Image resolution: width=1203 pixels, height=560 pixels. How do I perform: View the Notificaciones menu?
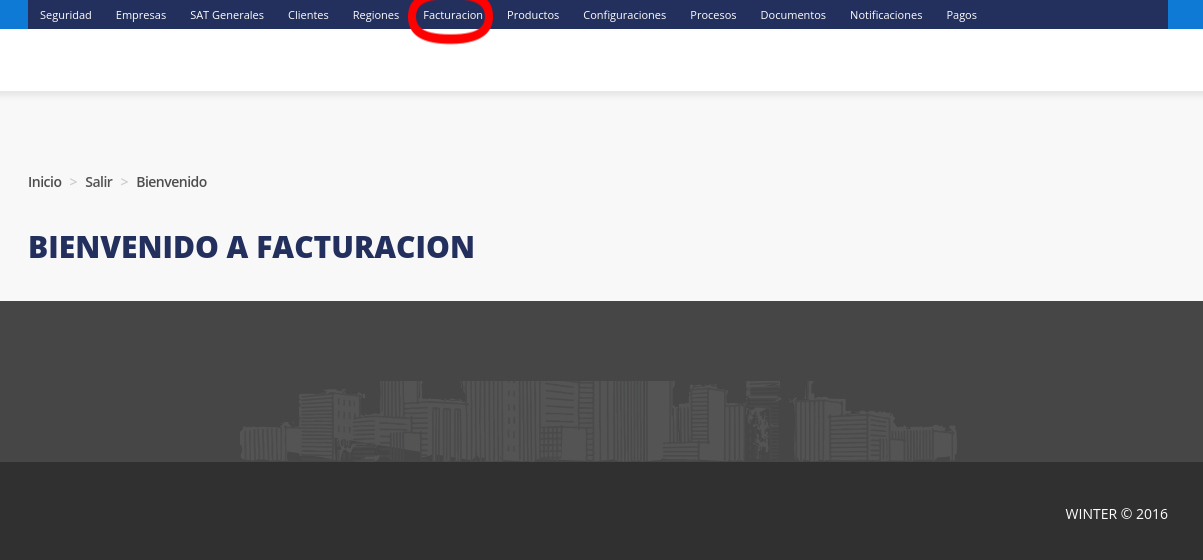tap(886, 15)
